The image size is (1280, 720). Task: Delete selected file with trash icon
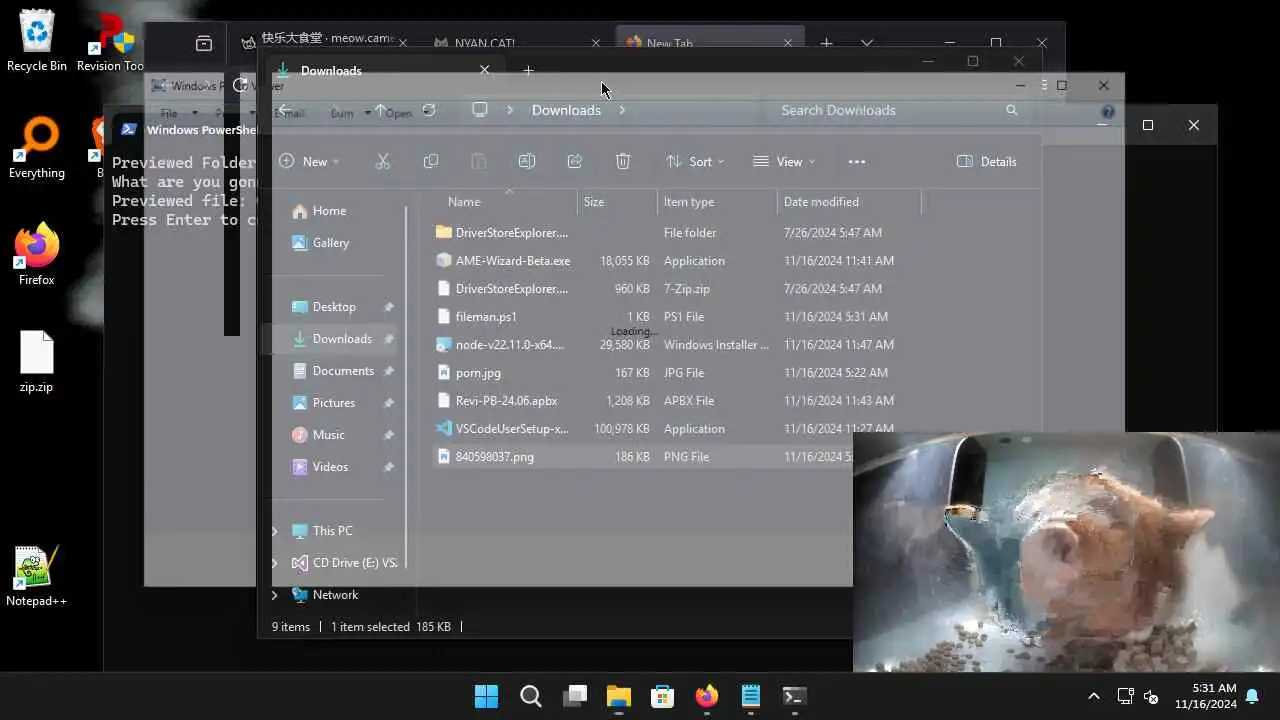[x=623, y=161]
